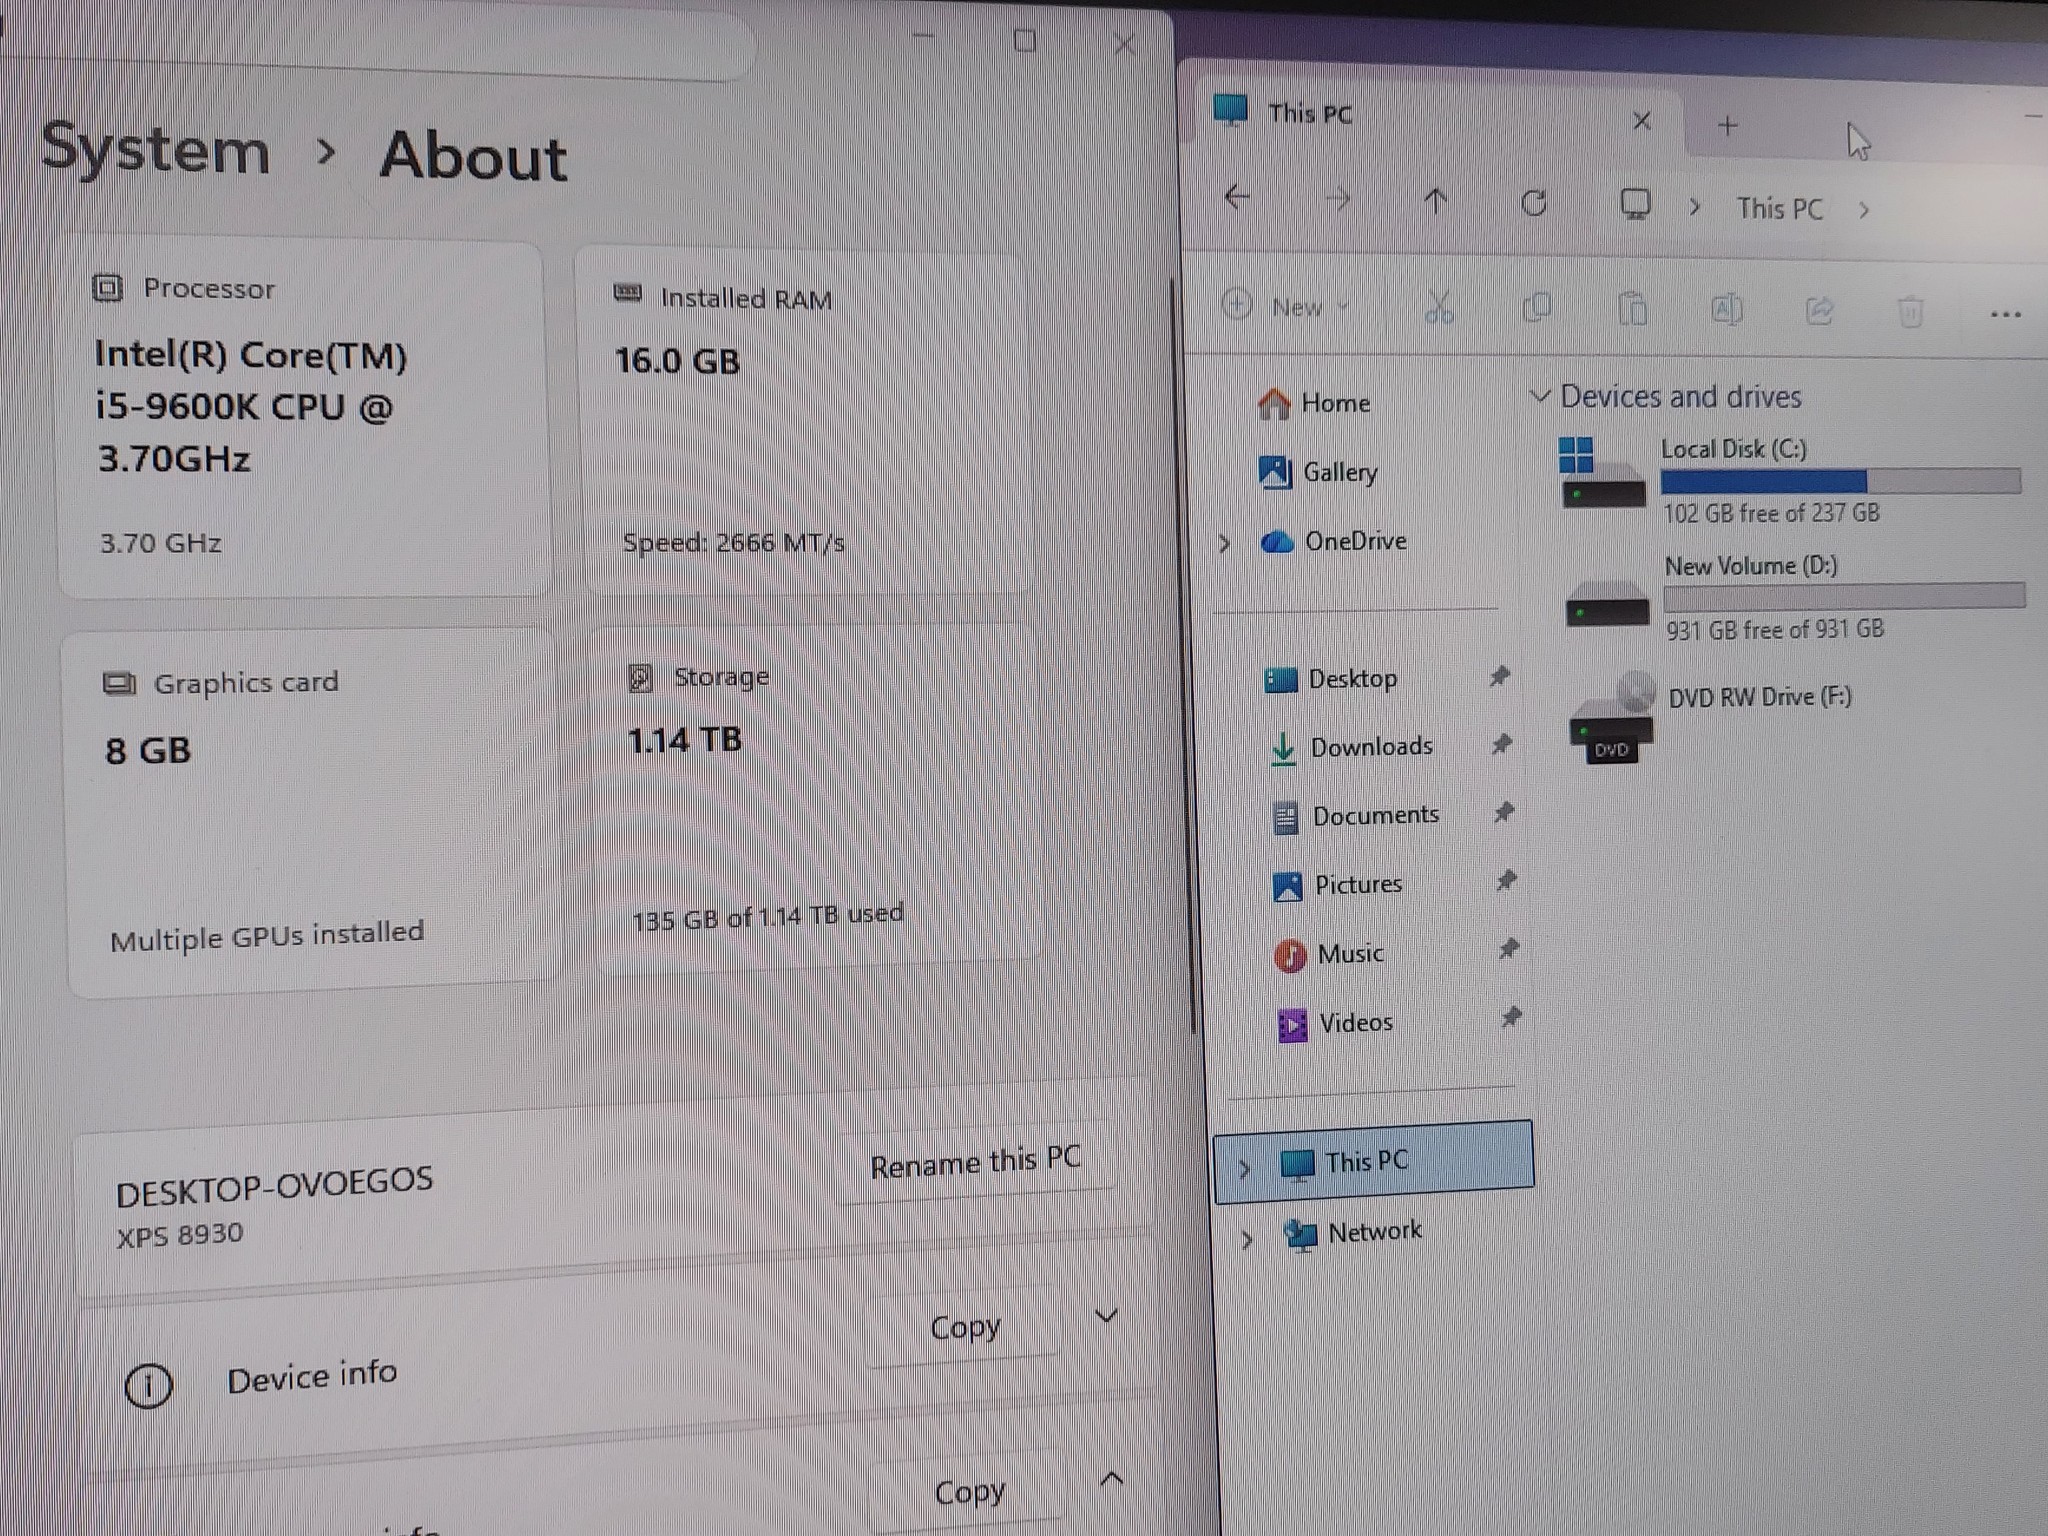This screenshot has width=2048, height=1536.
Task: Expand the This PC tree node
Action: [x=1244, y=1168]
